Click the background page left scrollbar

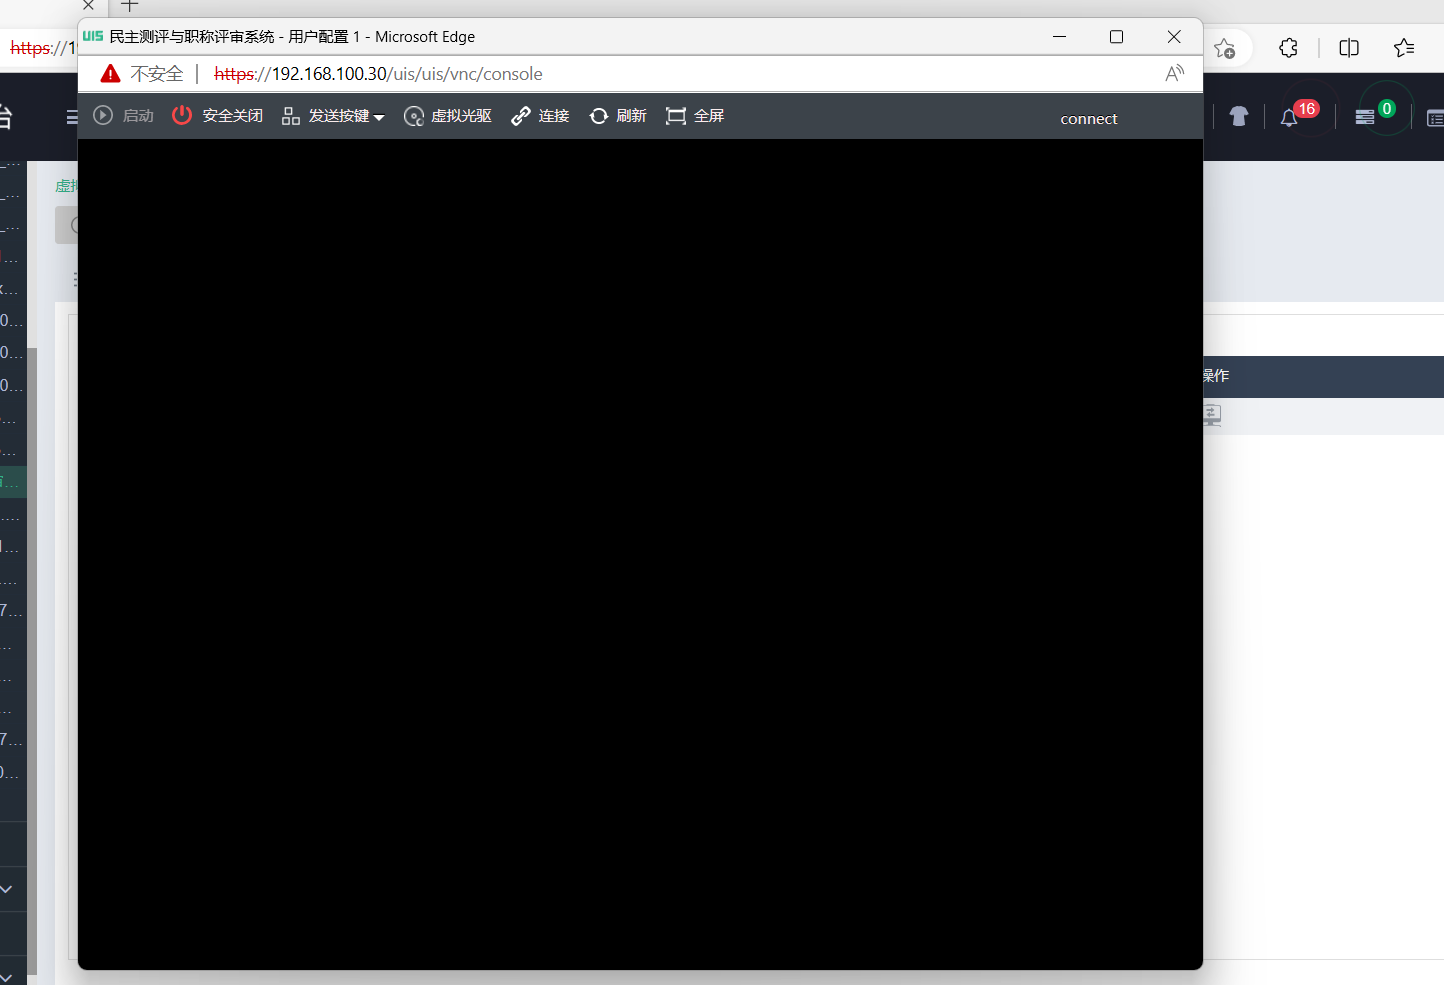[x=32, y=660]
